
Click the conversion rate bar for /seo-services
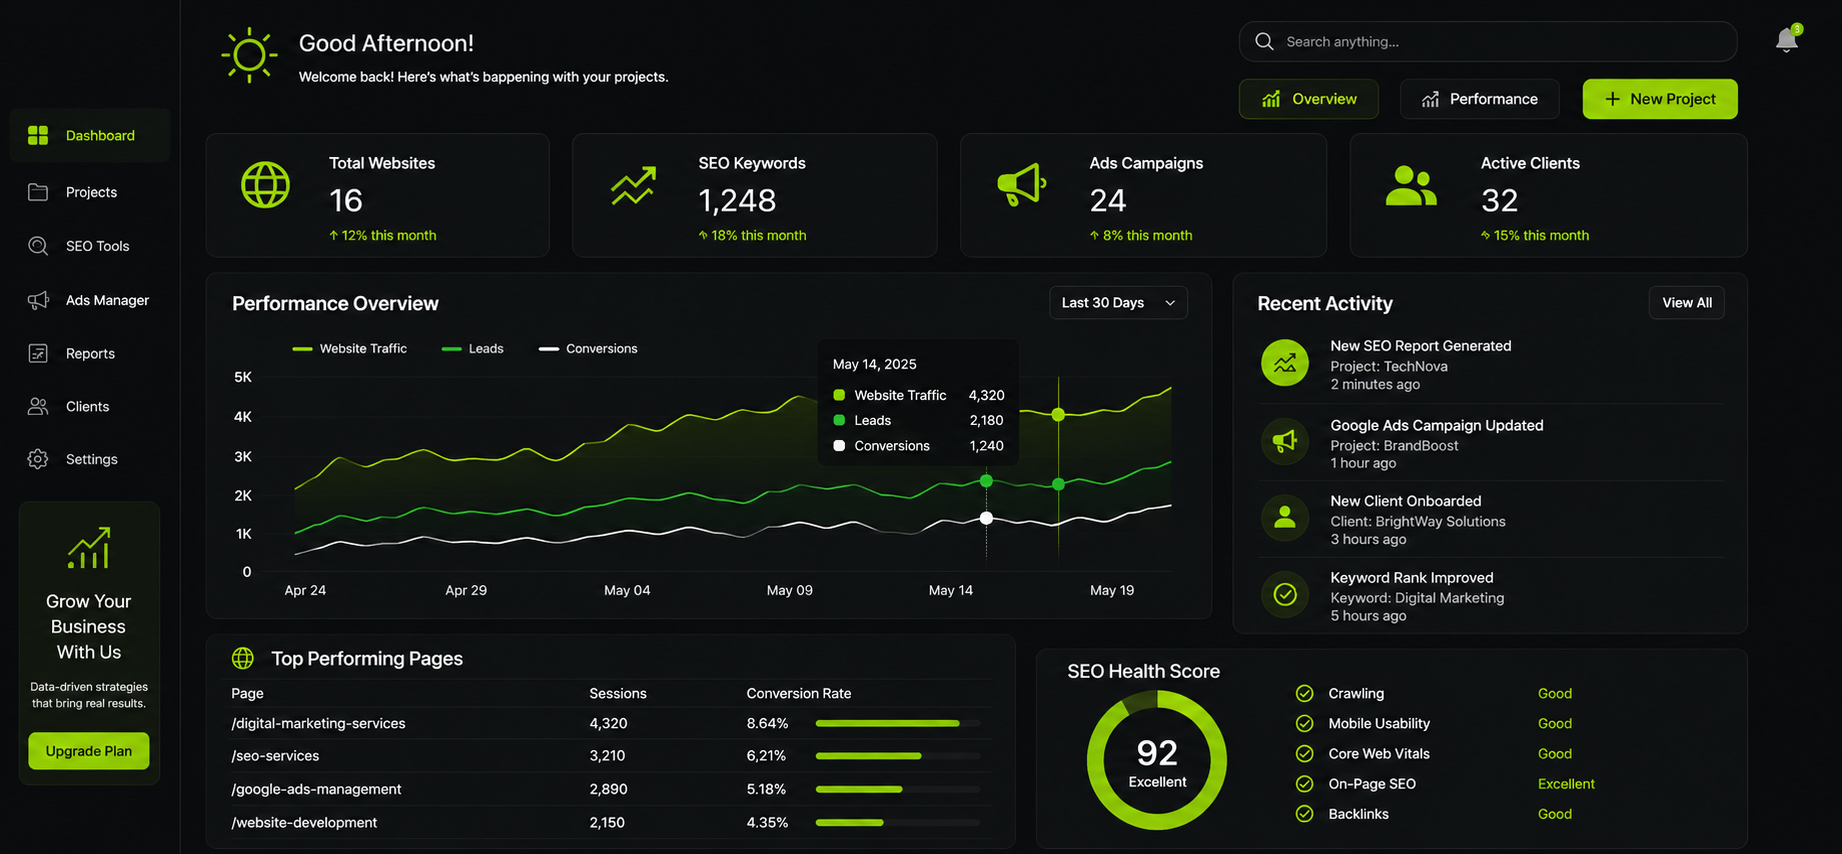897,756
